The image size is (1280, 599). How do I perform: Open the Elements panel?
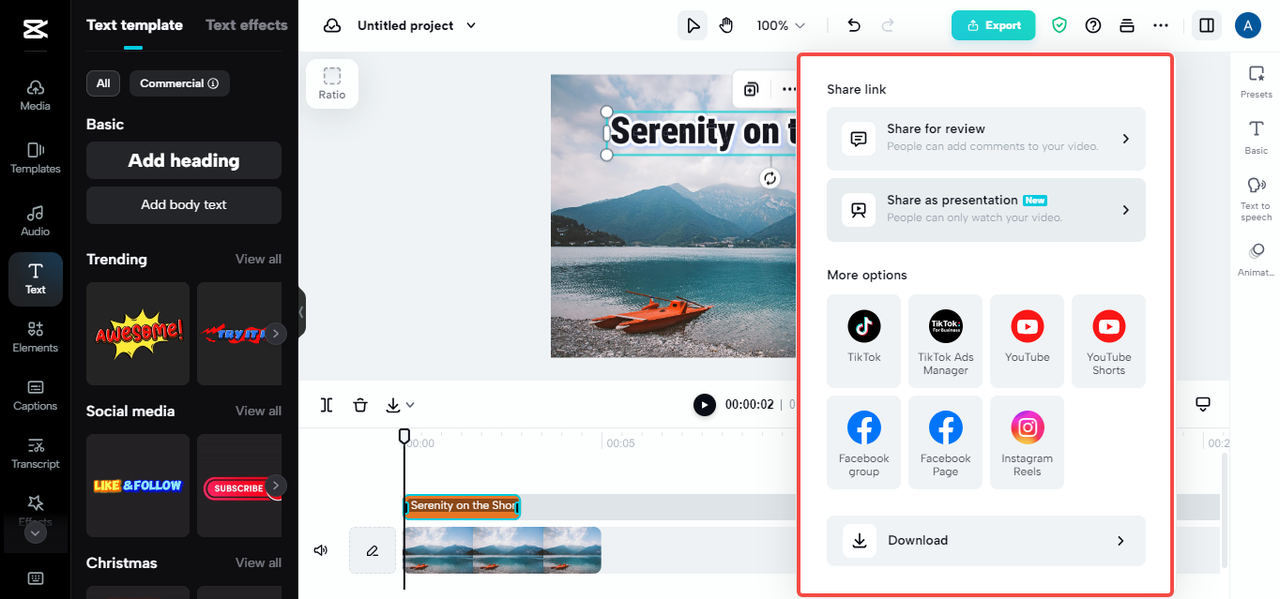tap(35, 337)
